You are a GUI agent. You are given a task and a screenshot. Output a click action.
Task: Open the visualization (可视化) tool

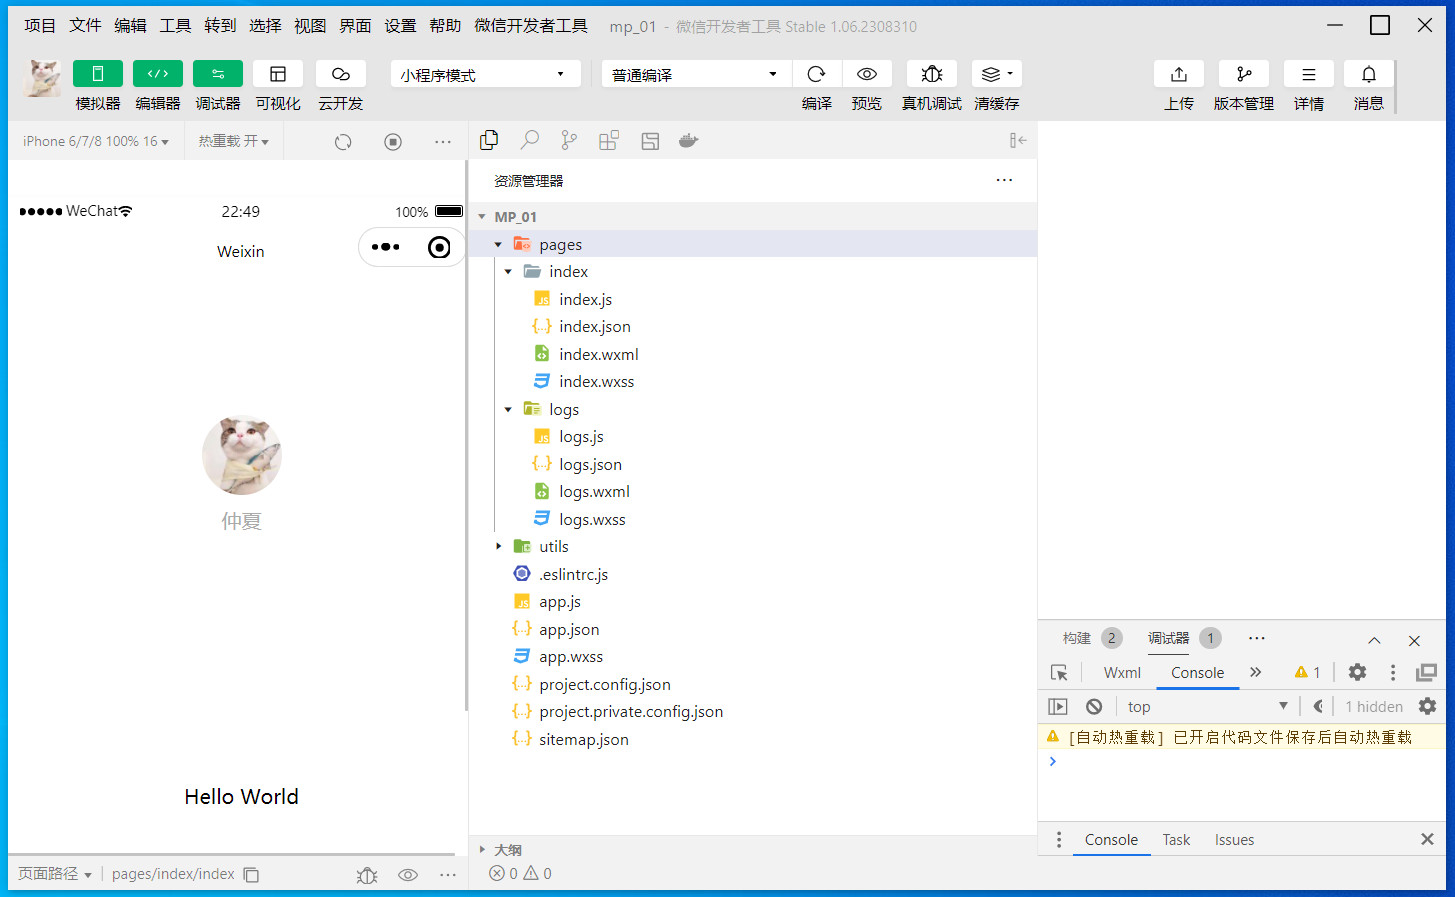click(278, 74)
